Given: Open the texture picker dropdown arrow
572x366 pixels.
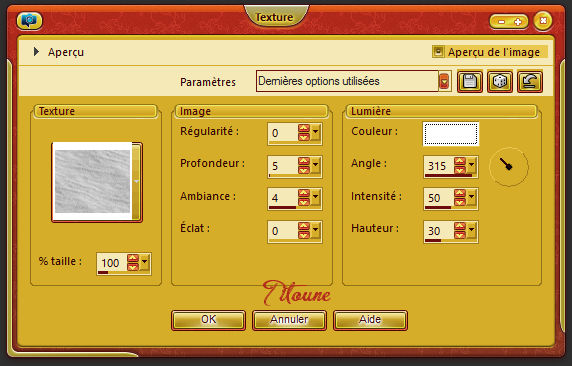Looking at the screenshot, I should point(136,181).
